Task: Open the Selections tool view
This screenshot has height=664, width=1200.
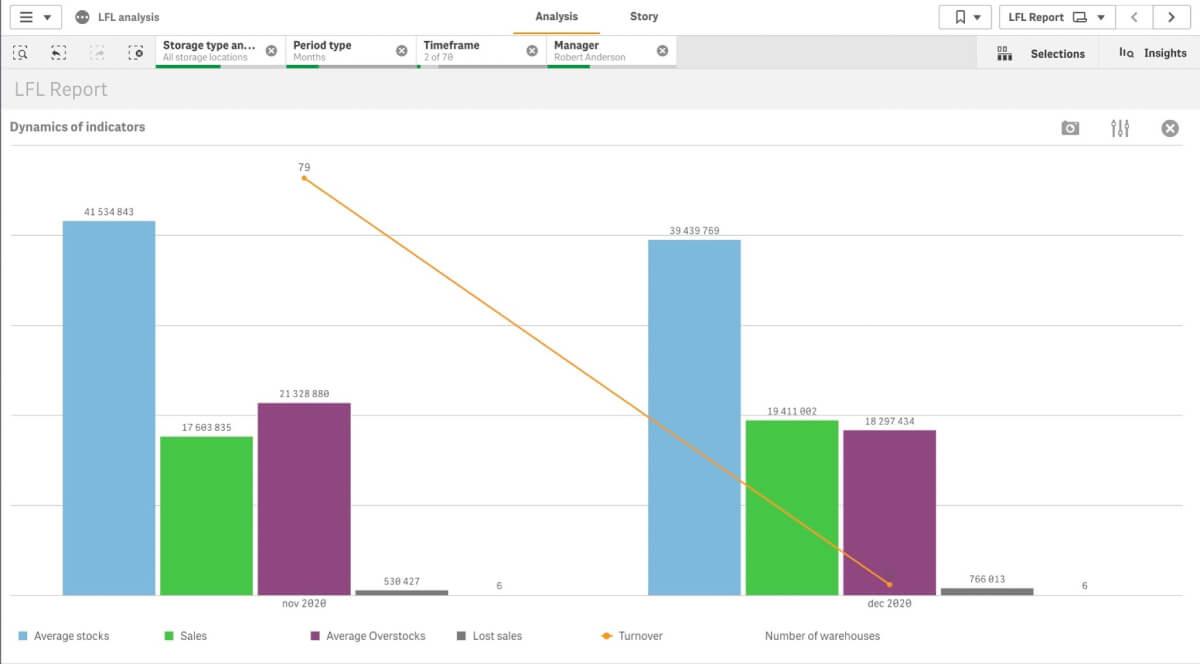Action: pos(1043,53)
